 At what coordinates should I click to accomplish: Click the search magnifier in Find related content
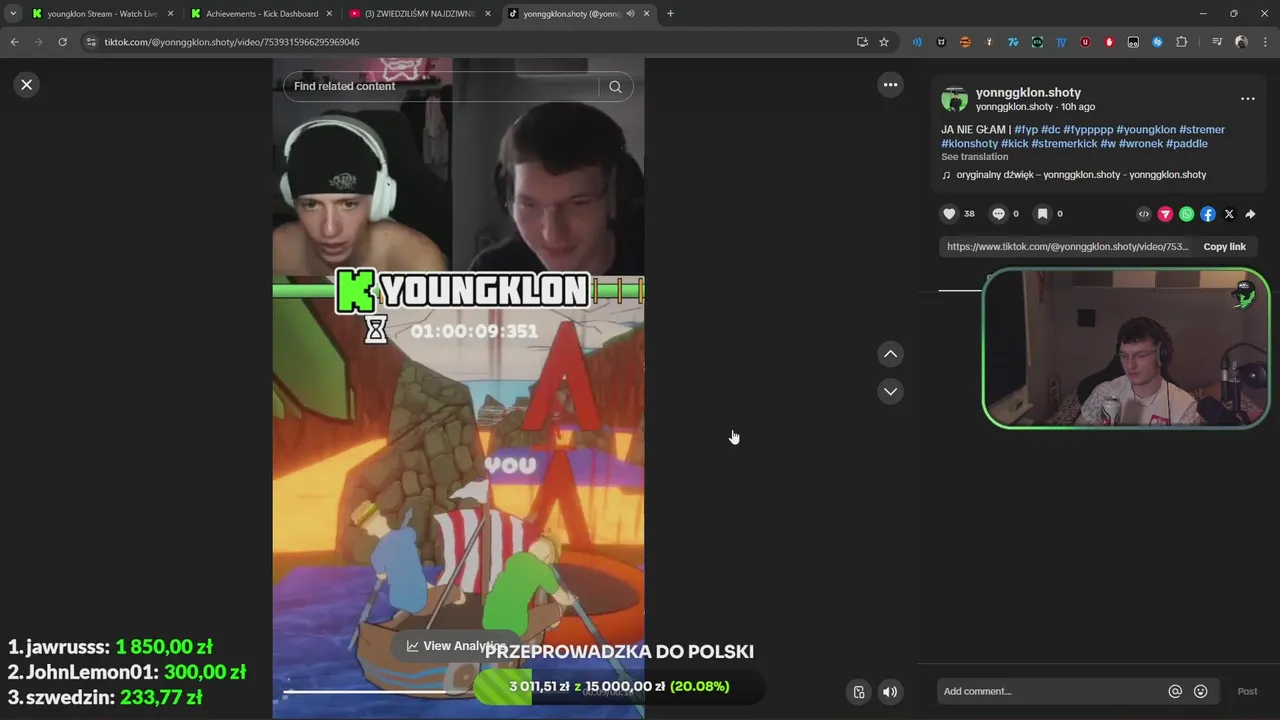[x=615, y=86]
